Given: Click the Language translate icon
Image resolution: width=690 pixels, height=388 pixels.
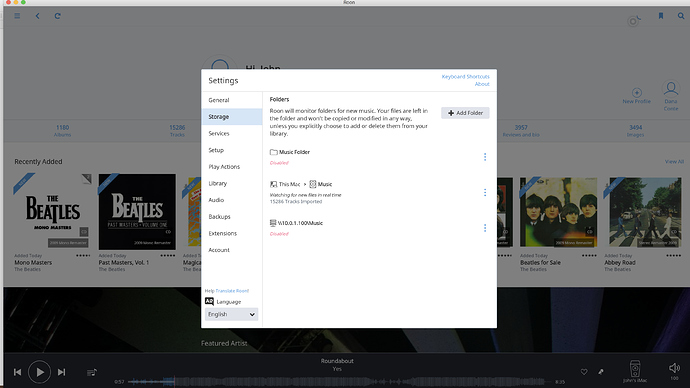Looking at the screenshot, I should click(x=209, y=301).
